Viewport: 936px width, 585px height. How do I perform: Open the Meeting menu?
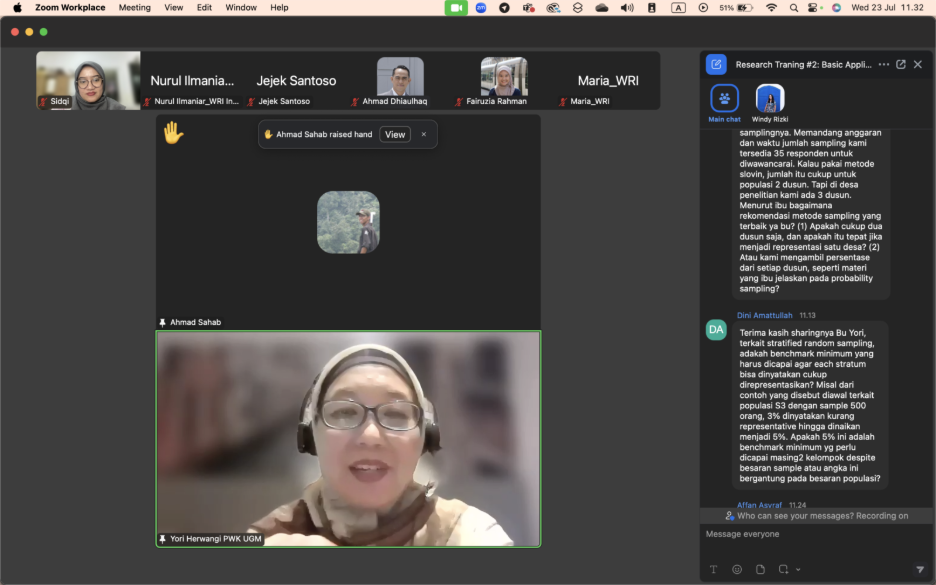click(x=134, y=8)
